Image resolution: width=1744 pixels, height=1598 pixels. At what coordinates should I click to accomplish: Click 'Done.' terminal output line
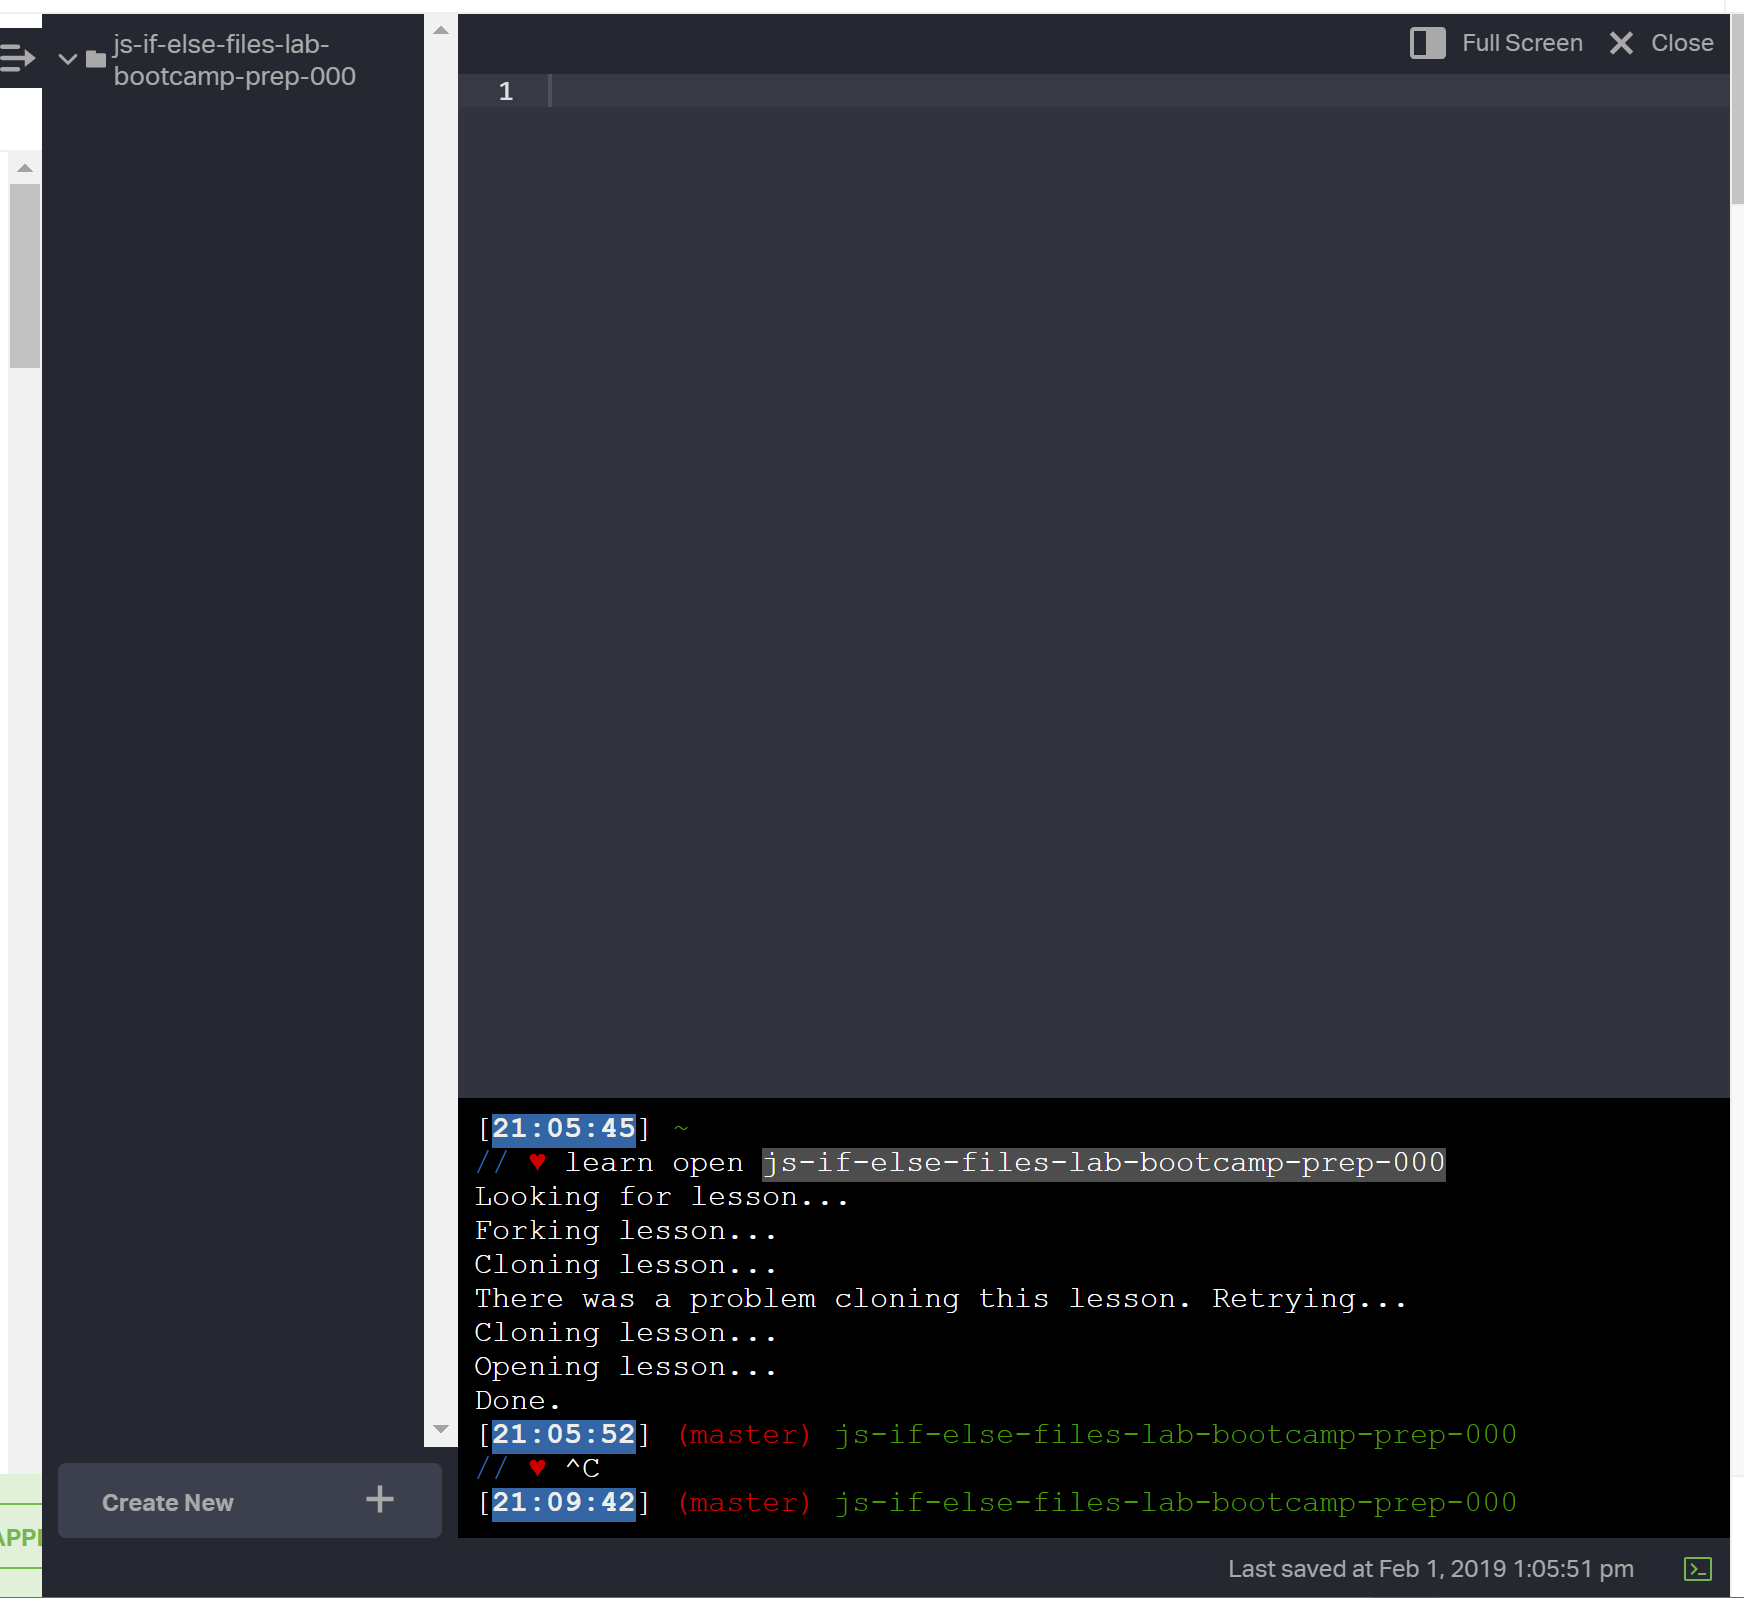517,1401
